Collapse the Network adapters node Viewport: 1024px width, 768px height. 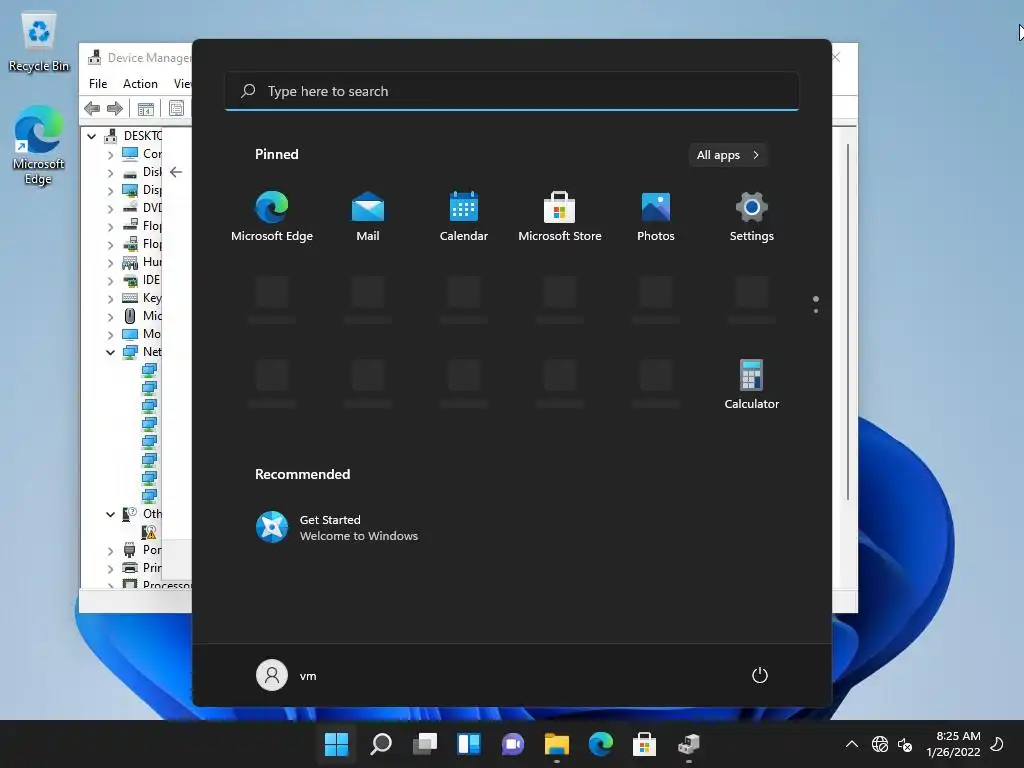[110, 353]
